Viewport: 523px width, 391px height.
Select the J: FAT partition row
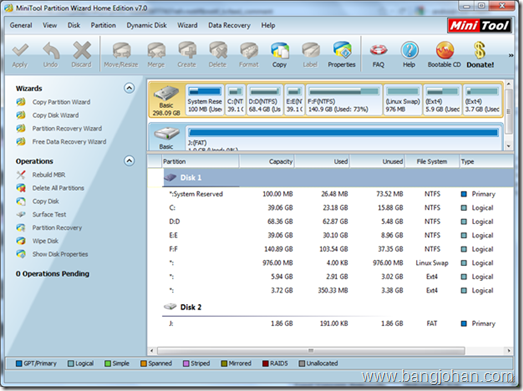coord(338,323)
